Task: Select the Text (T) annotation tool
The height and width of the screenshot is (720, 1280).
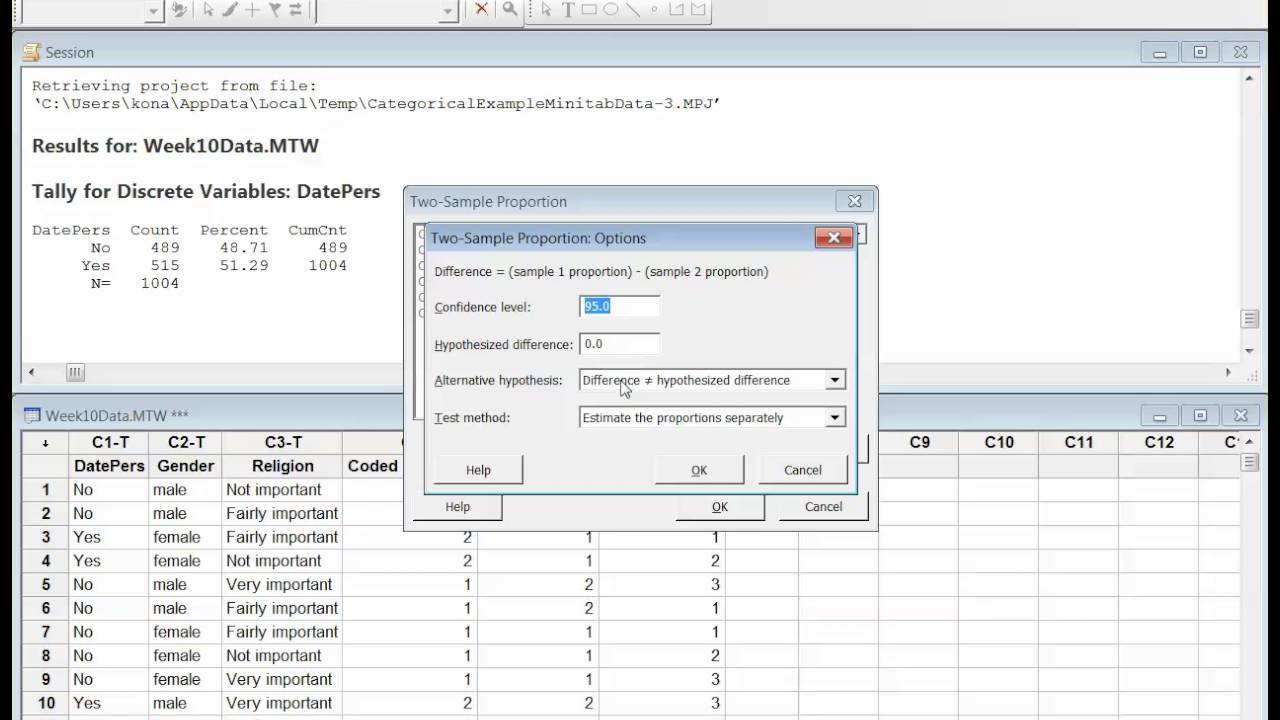Action: (x=568, y=9)
